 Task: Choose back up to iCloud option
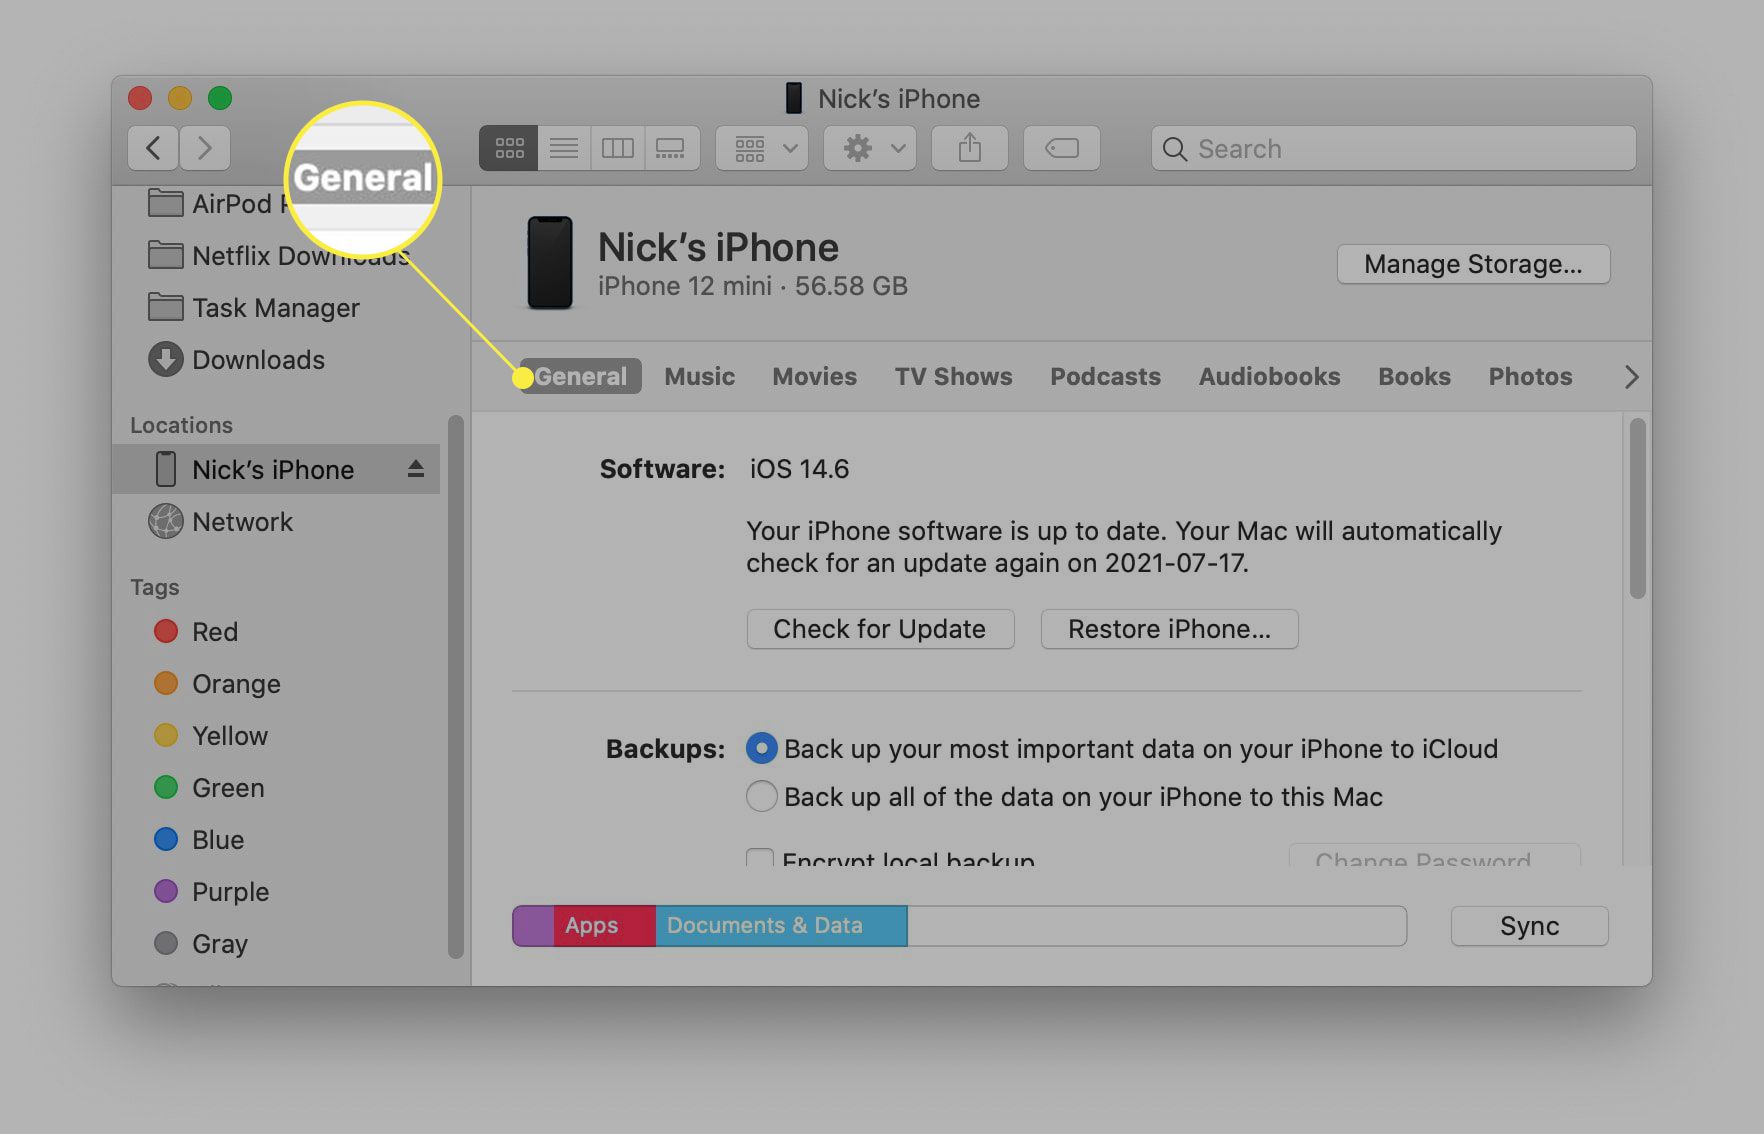(762, 749)
